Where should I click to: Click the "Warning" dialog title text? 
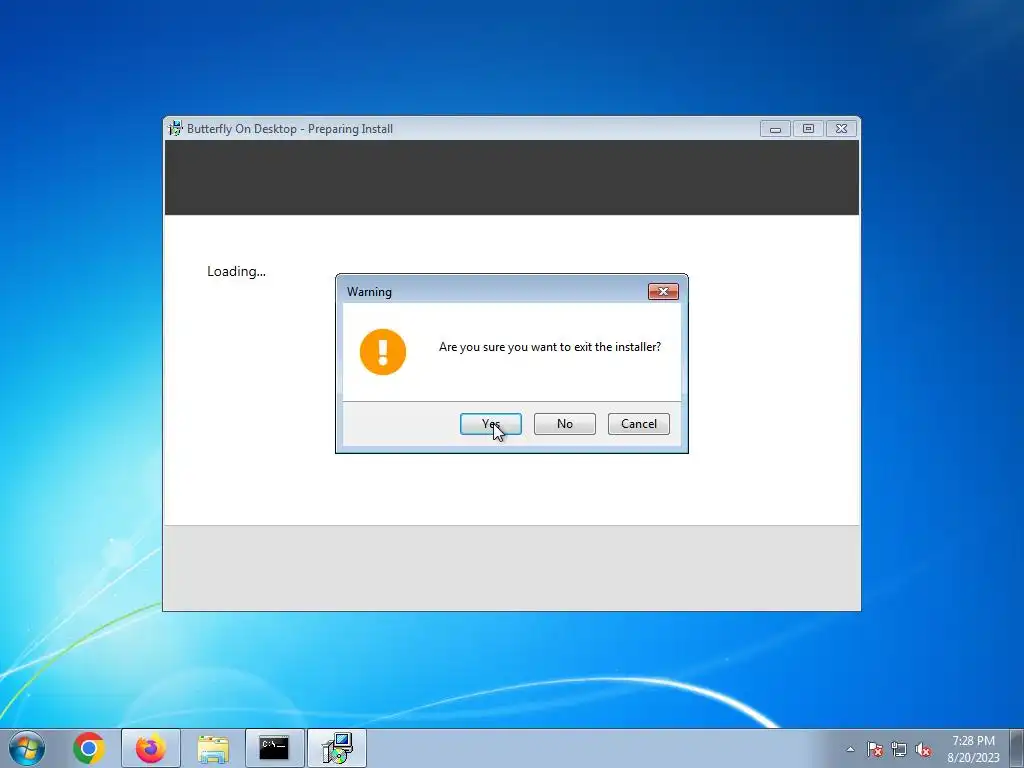click(369, 292)
